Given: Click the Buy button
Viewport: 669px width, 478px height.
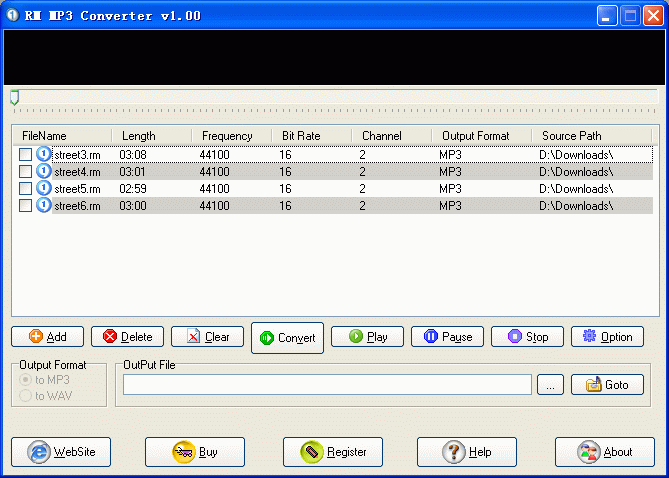Looking at the screenshot, I should (x=195, y=452).
